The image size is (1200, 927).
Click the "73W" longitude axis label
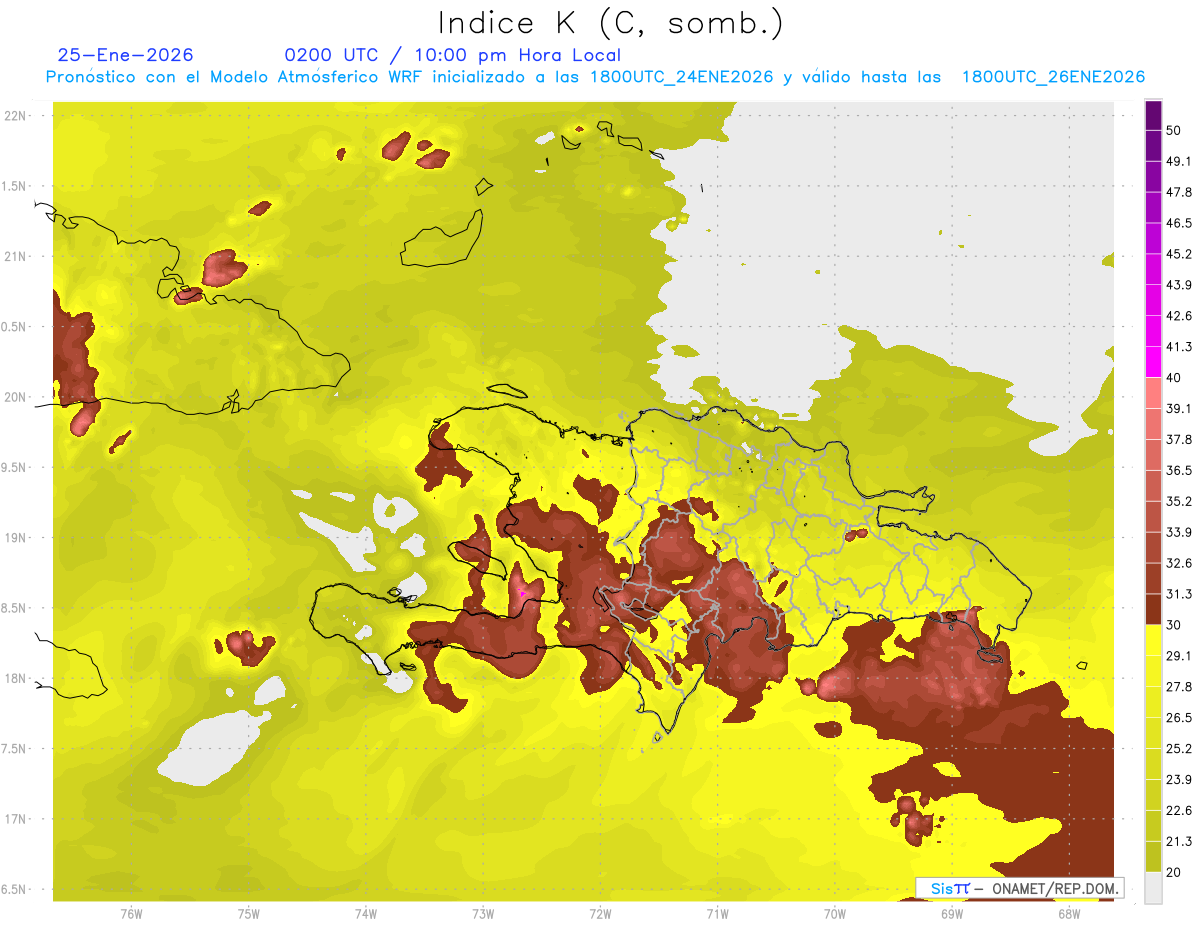483,914
